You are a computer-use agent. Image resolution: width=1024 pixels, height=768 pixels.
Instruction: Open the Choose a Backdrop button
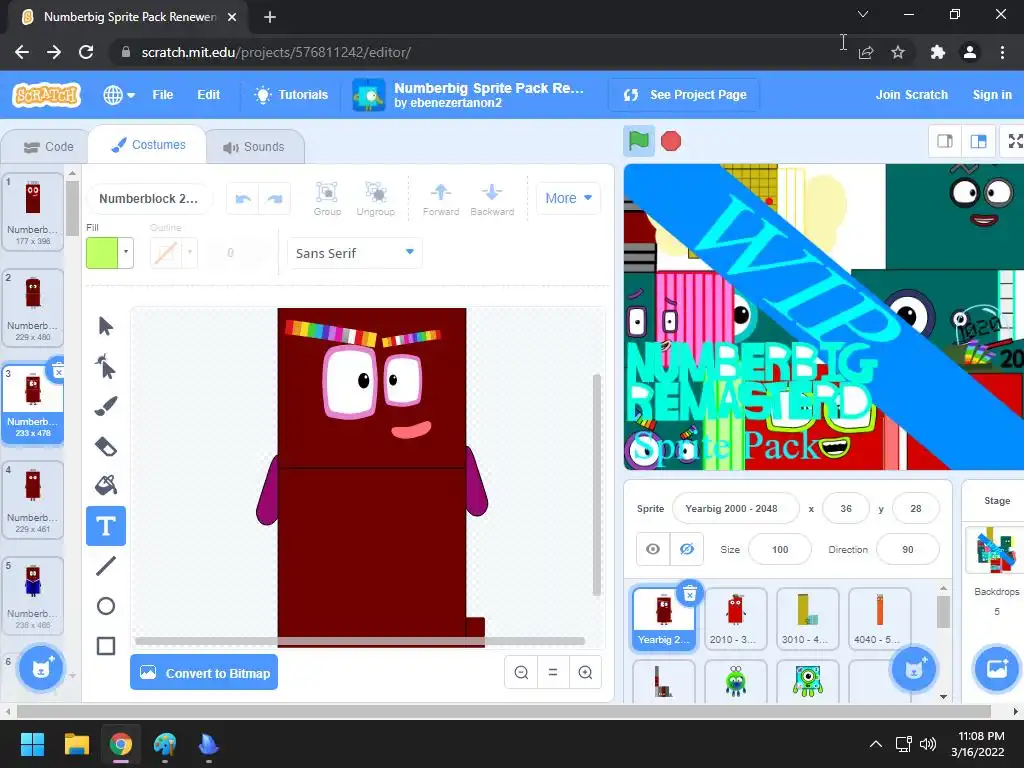[x=997, y=668]
